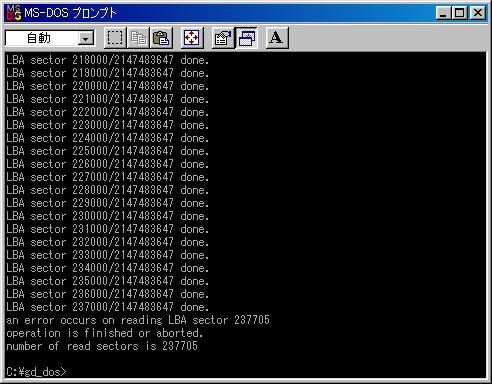Click the line 'LBA sector 220000/2147483647 done.'

(107, 86)
